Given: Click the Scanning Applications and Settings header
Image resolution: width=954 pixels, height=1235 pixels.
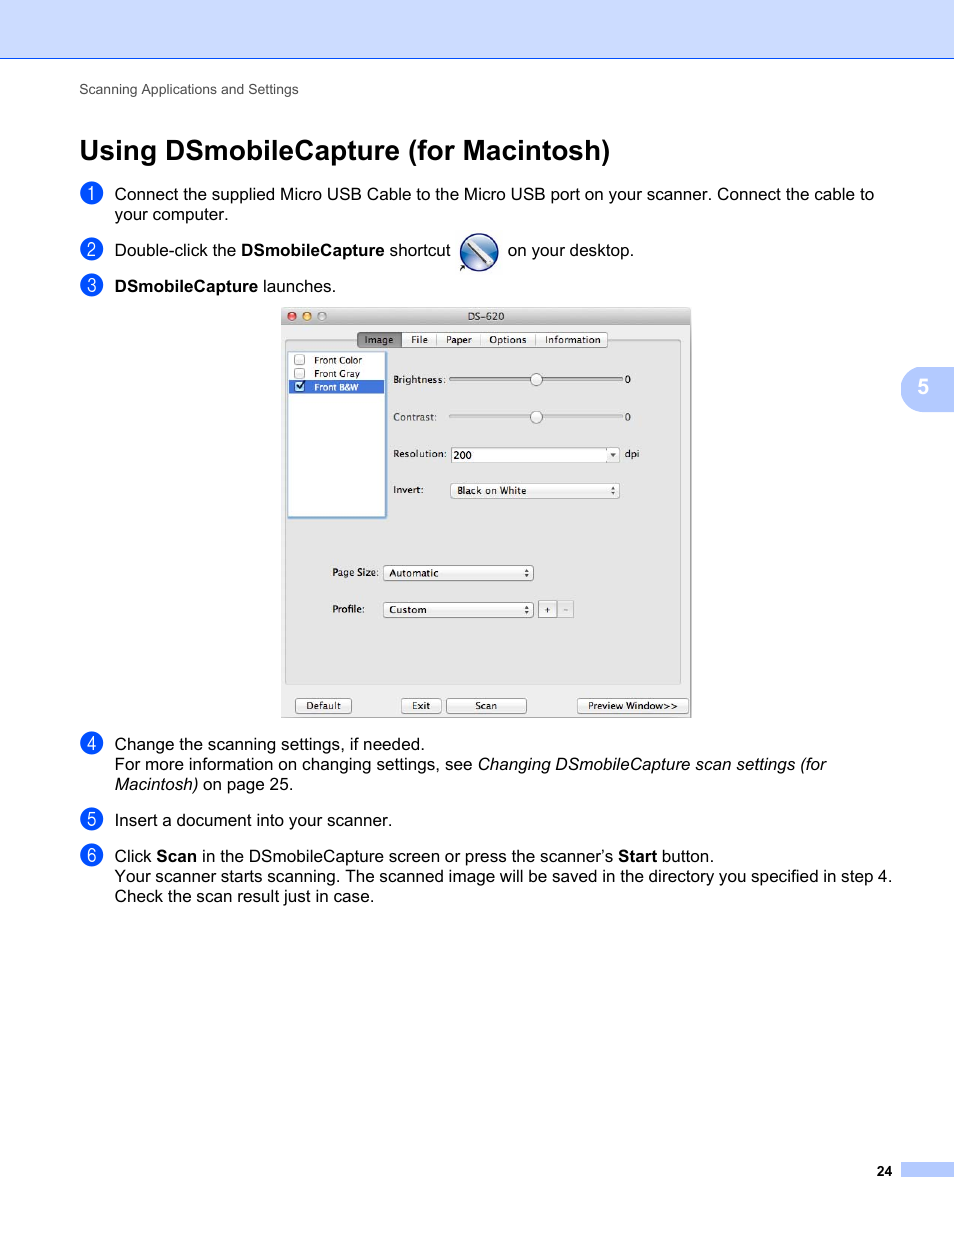Looking at the screenshot, I should point(189,90).
